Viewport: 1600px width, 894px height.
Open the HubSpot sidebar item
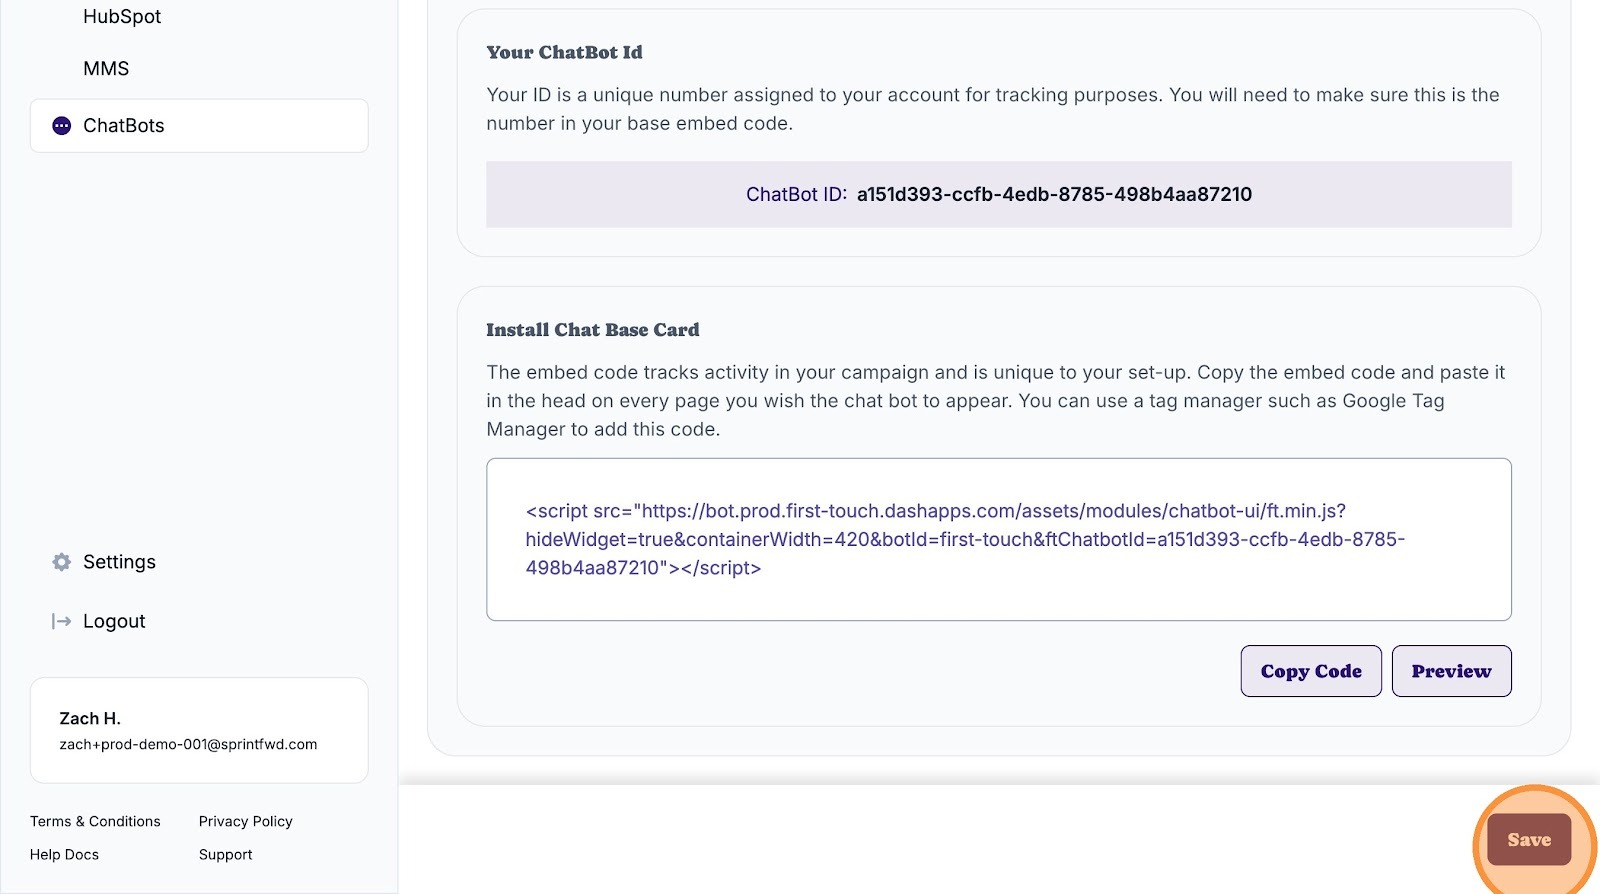[122, 17]
